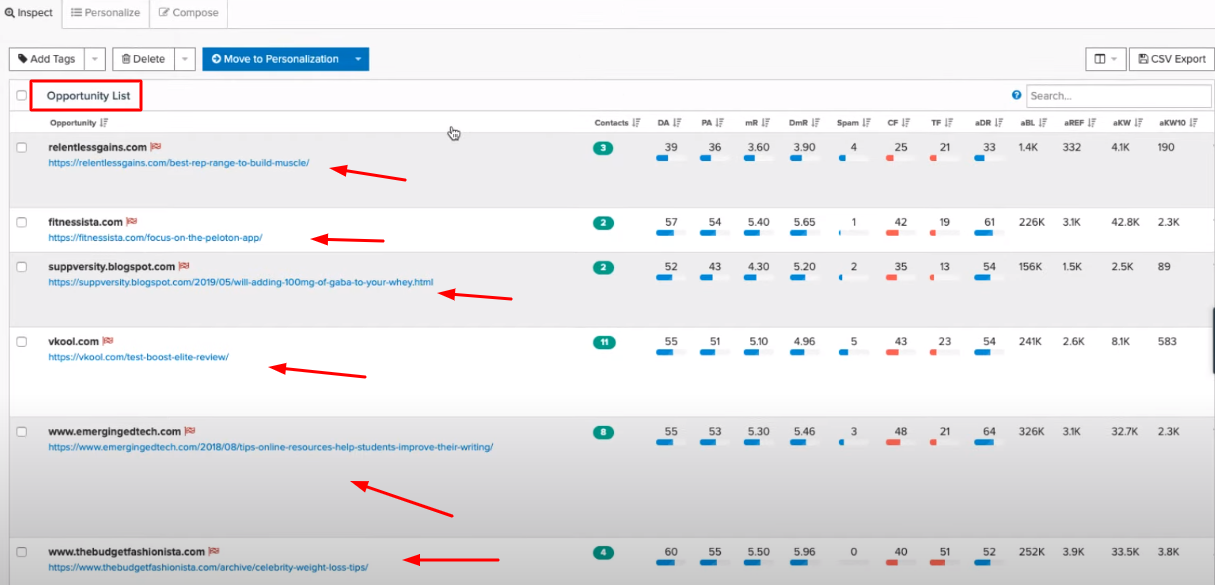This screenshot has height=585, width=1215.
Task: Check the relentlessgains.com row checkbox
Action: tap(22, 148)
